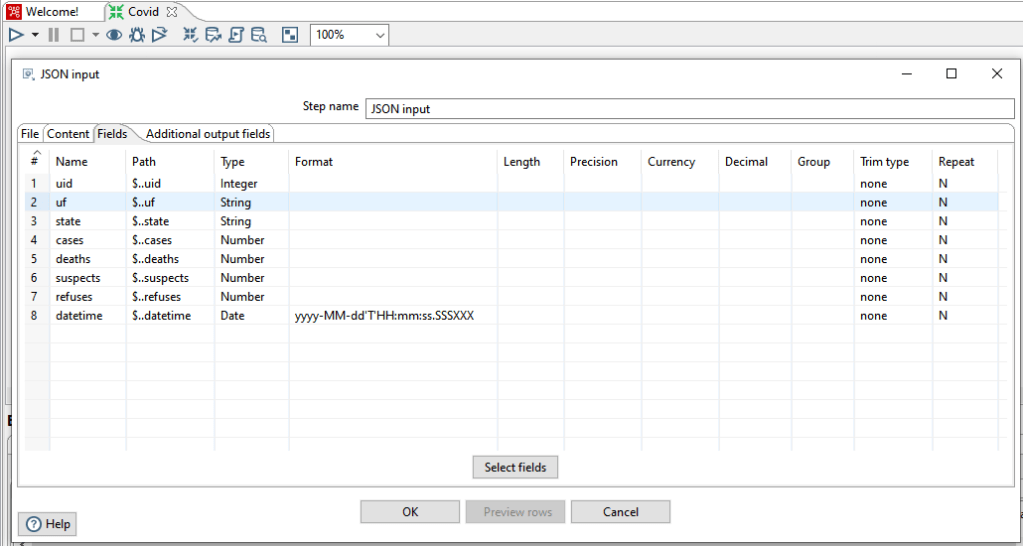Switch to the Content tab
Image resolution: width=1023 pixels, height=546 pixels.
point(68,134)
